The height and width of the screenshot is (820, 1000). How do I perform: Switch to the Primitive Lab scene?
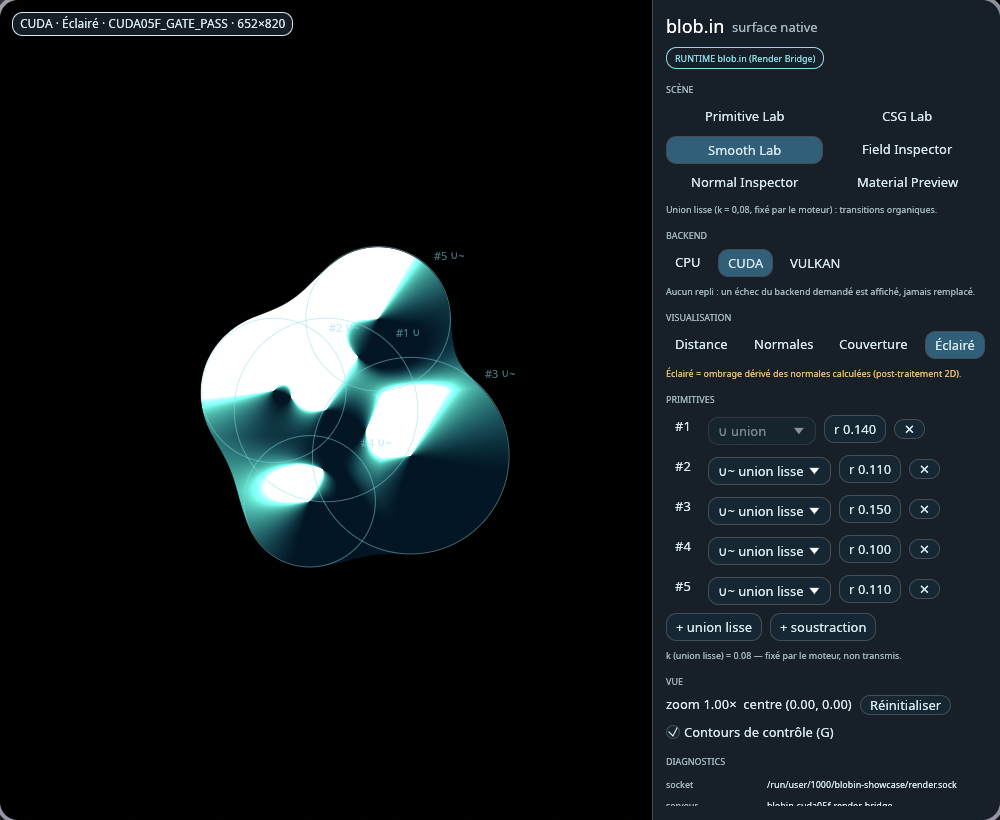click(744, 117)
